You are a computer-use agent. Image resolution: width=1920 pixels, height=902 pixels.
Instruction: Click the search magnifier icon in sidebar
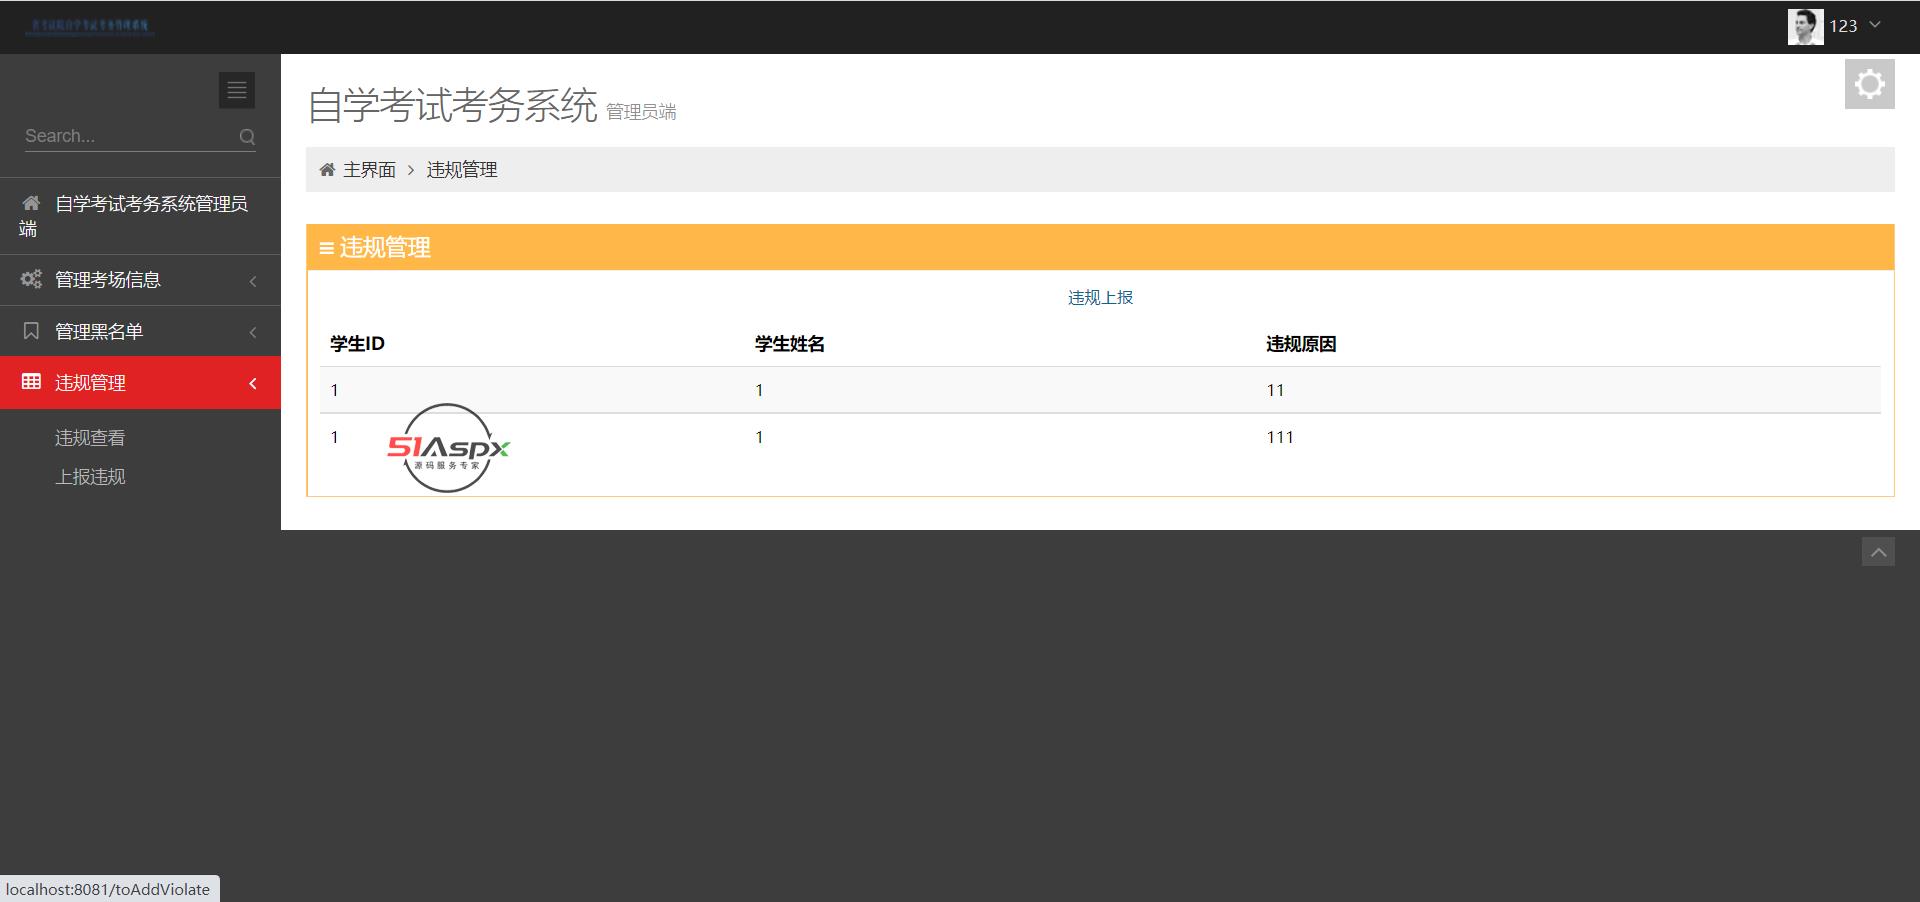pos(247,137)
